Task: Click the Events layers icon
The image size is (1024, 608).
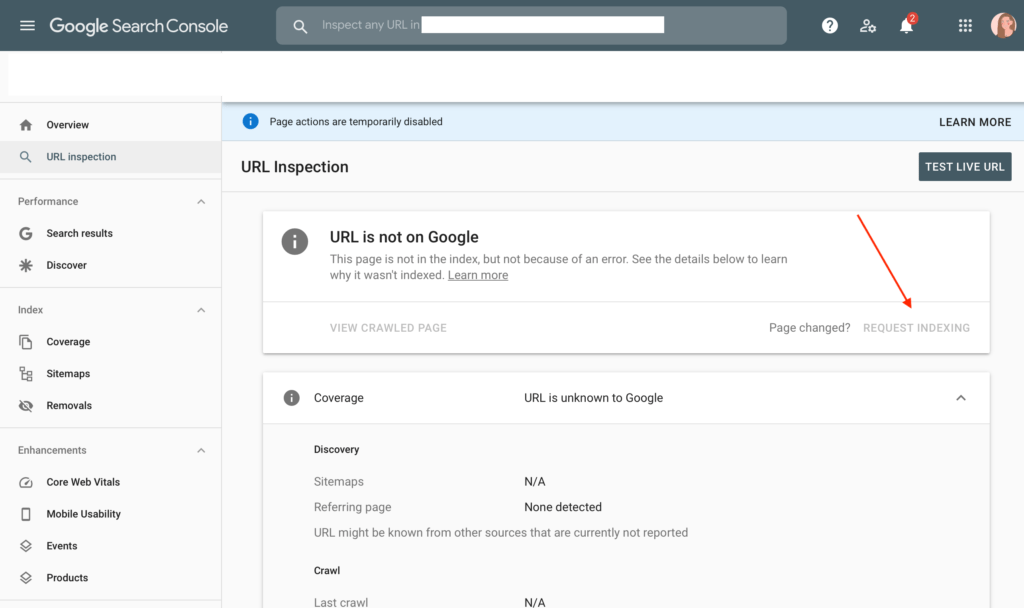Action: [25, 546]
